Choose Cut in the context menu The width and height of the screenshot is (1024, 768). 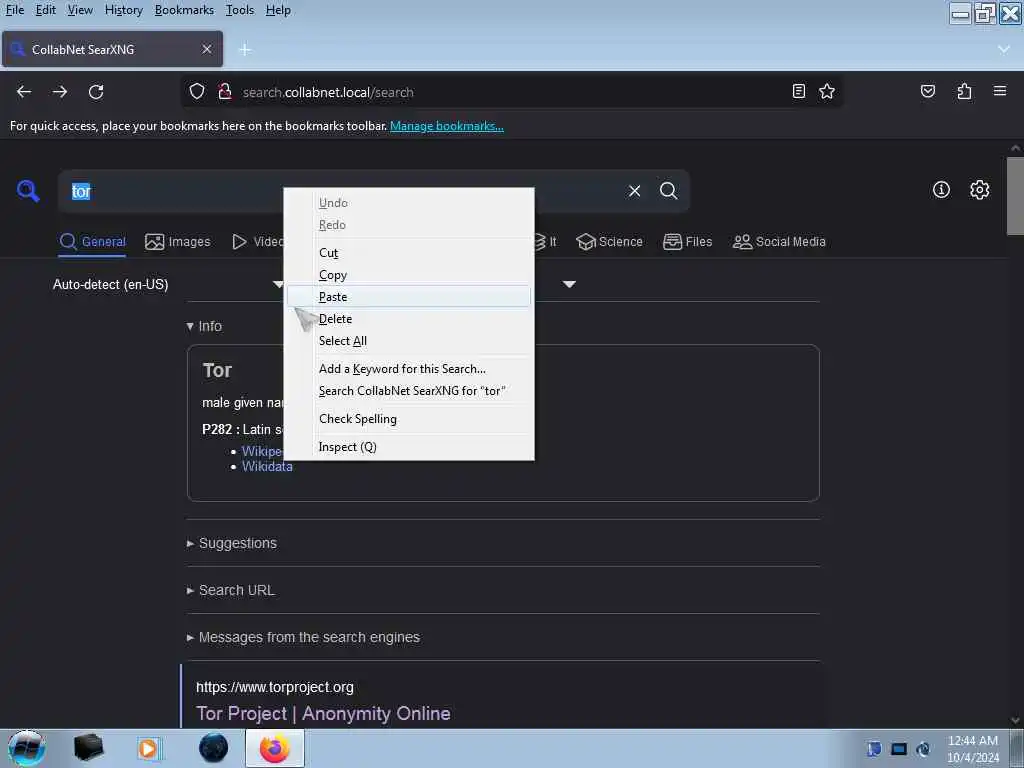click(x=409, y=253)
